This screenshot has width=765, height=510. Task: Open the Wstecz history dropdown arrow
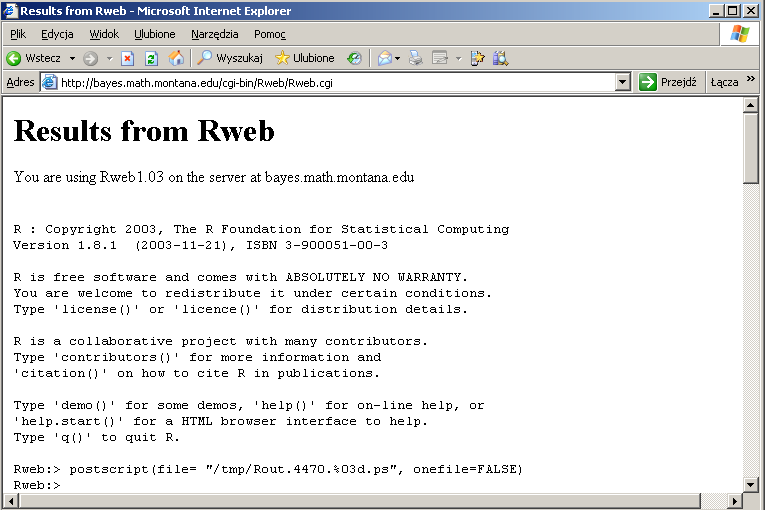[72, 59]
